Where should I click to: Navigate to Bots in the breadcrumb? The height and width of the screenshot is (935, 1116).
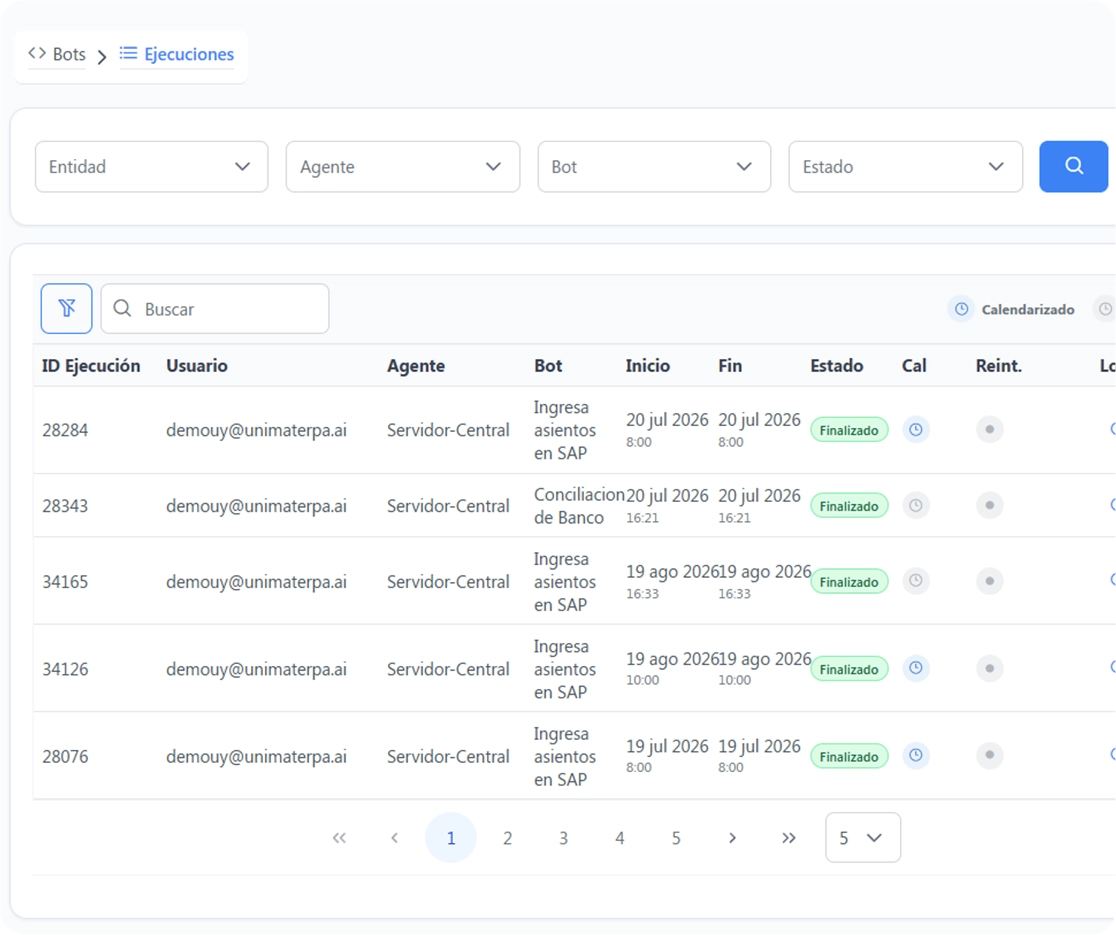point(57,54)
